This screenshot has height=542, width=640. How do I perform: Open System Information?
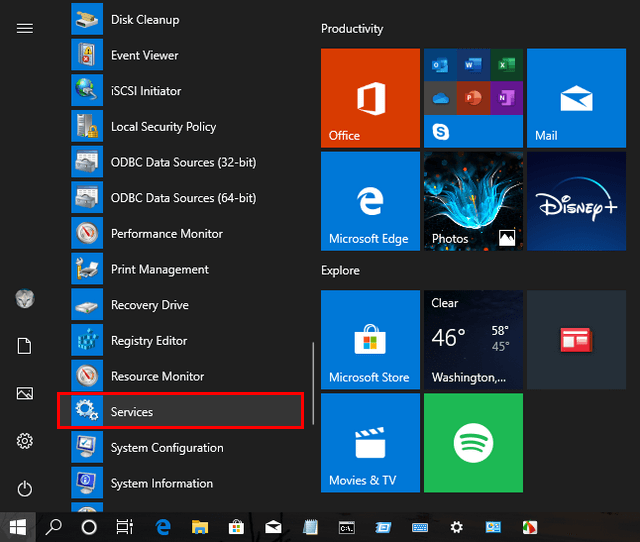coord(186,483)
